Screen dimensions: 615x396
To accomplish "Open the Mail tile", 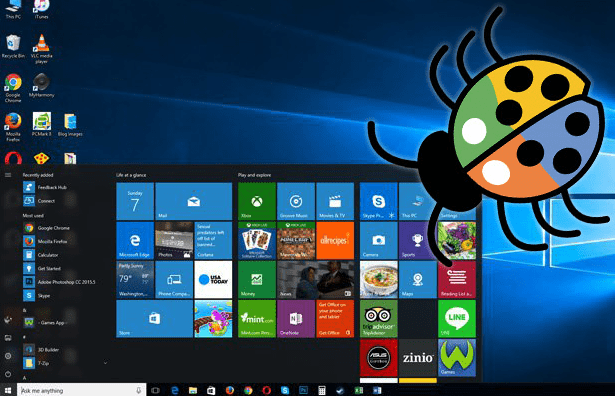I will point(194,201).
